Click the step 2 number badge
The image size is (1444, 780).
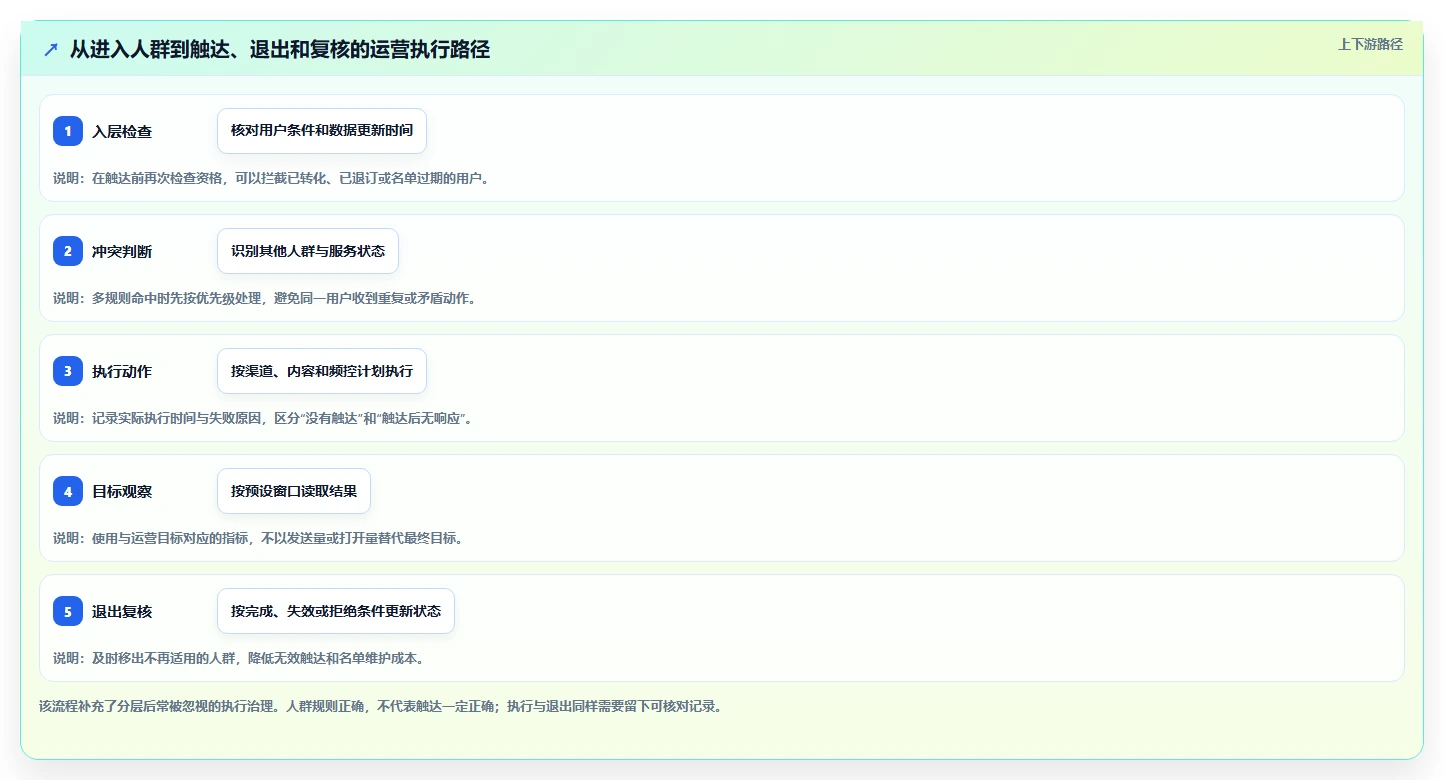pos(68,251)
